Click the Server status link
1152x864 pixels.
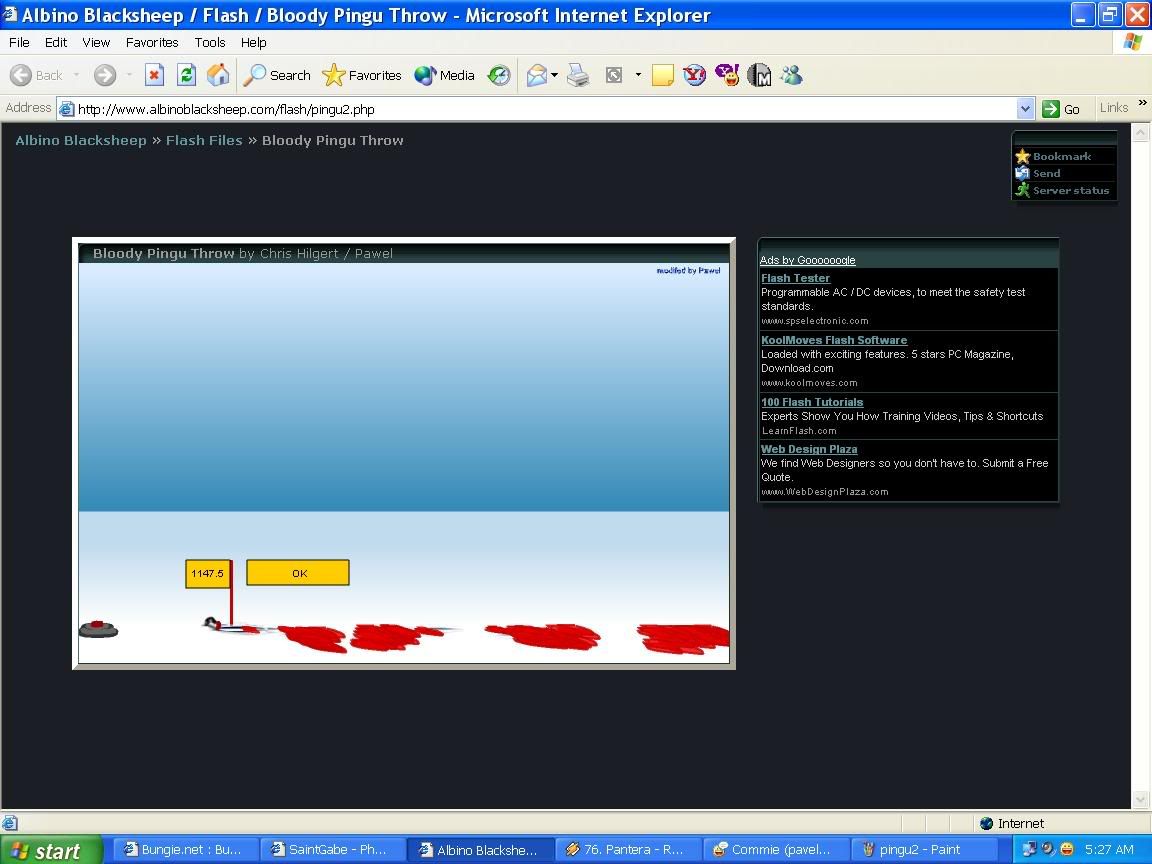click(x=1070, y=190)
